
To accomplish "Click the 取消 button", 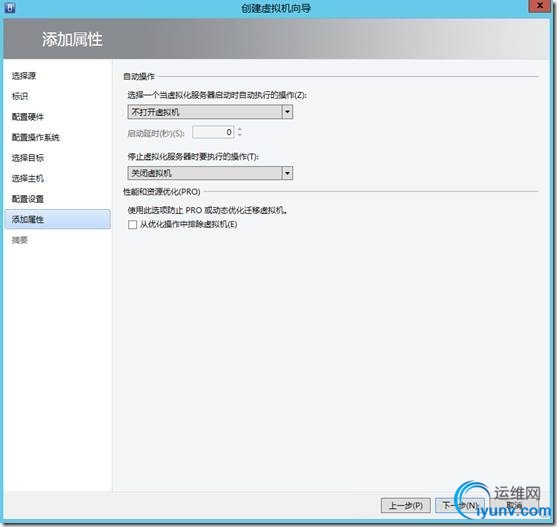I will 514,505.
